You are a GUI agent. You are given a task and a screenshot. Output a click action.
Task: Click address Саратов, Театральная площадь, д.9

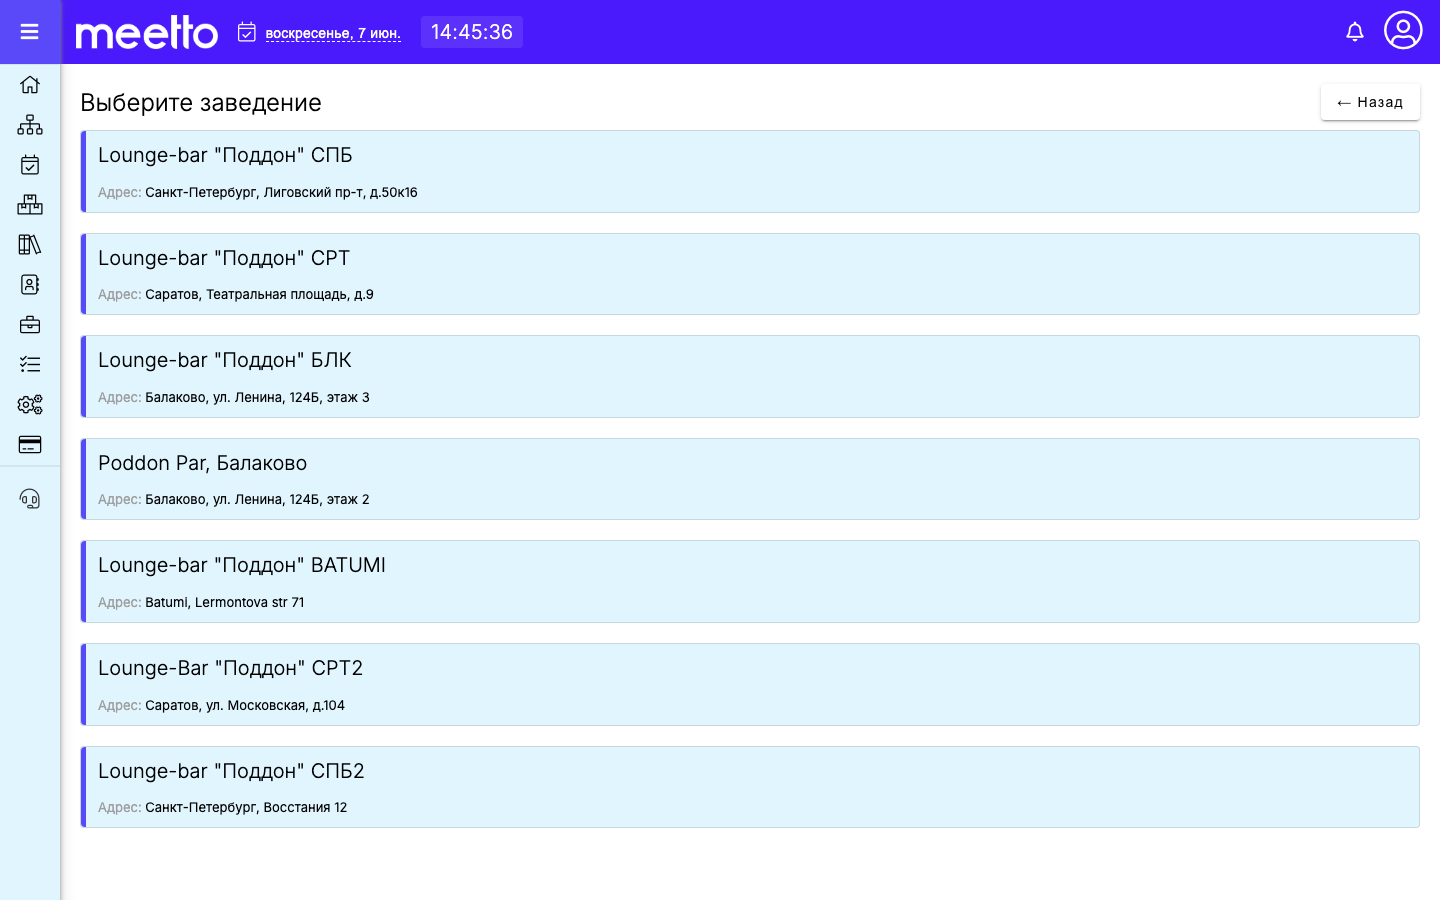259,294
